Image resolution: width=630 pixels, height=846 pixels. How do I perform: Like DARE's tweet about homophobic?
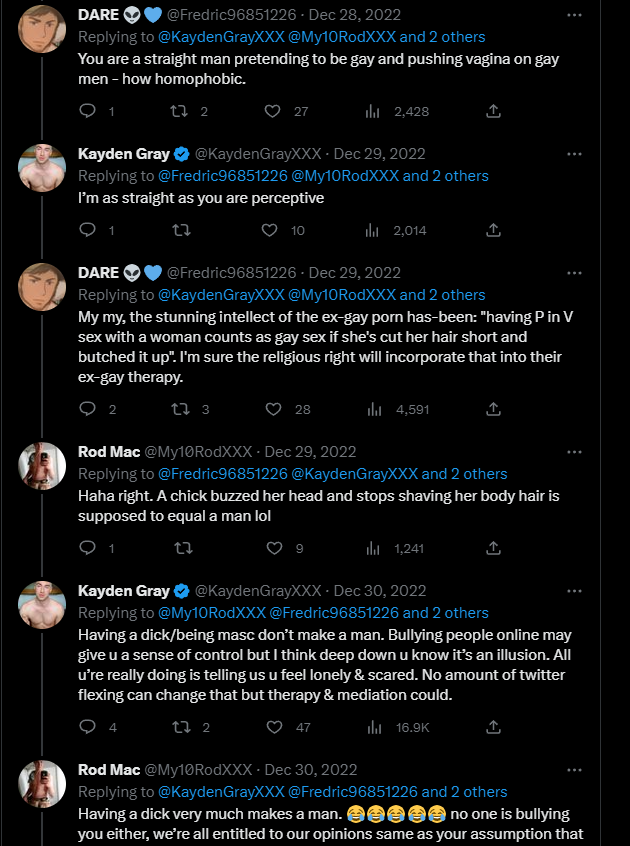(272, 111)
